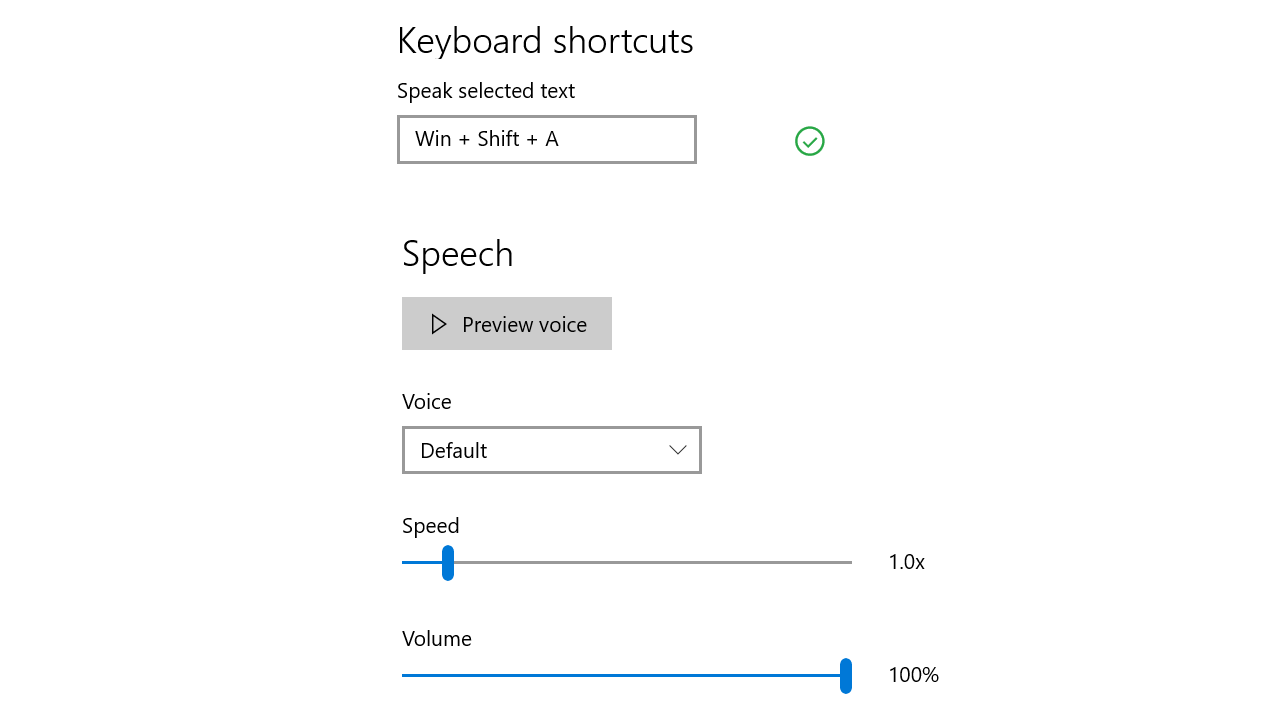
Task: Click the play triangle icon in Preview voice
Action: click(x=438, y=324)
